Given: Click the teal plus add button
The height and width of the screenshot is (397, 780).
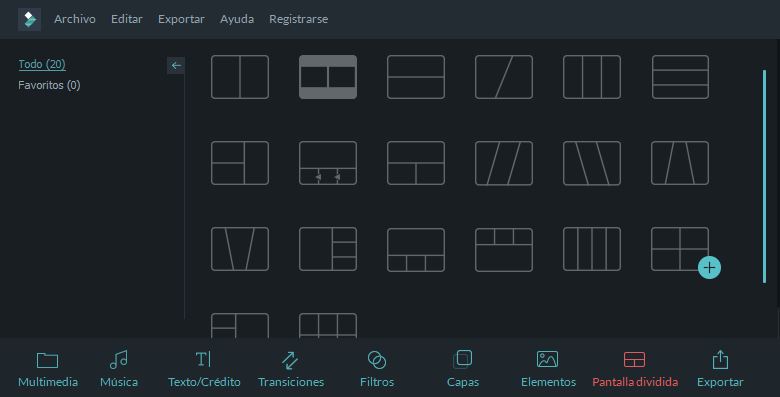Looking at the screenshot, I should tap(709, 268).
